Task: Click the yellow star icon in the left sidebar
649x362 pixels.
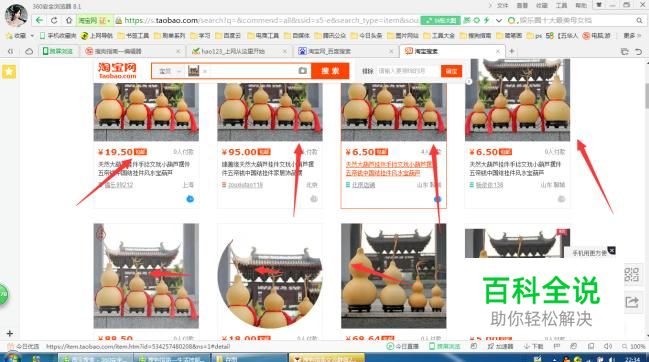Action: [9, 72]
